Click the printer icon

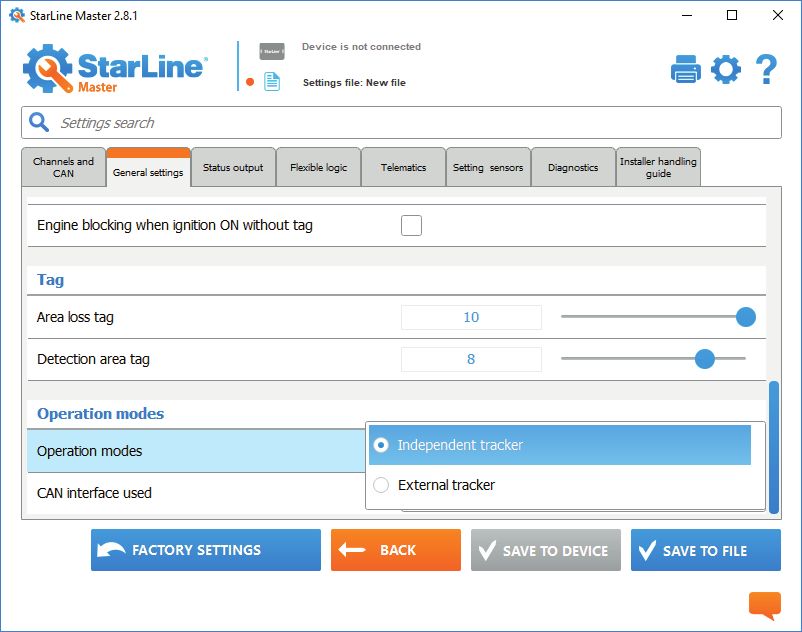click(x=685, y=69)
